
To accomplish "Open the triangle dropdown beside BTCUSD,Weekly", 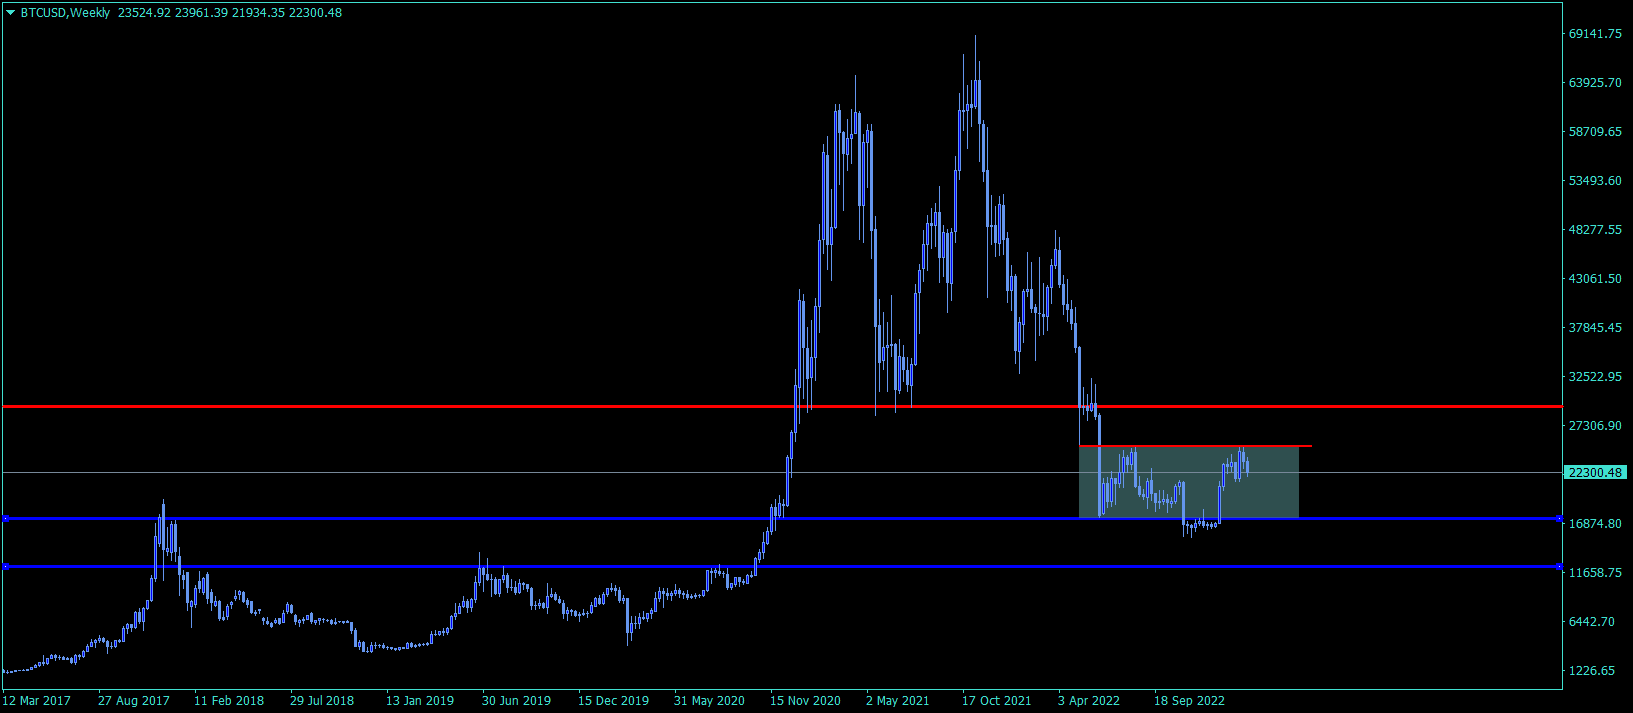I will tap(11, 13).
